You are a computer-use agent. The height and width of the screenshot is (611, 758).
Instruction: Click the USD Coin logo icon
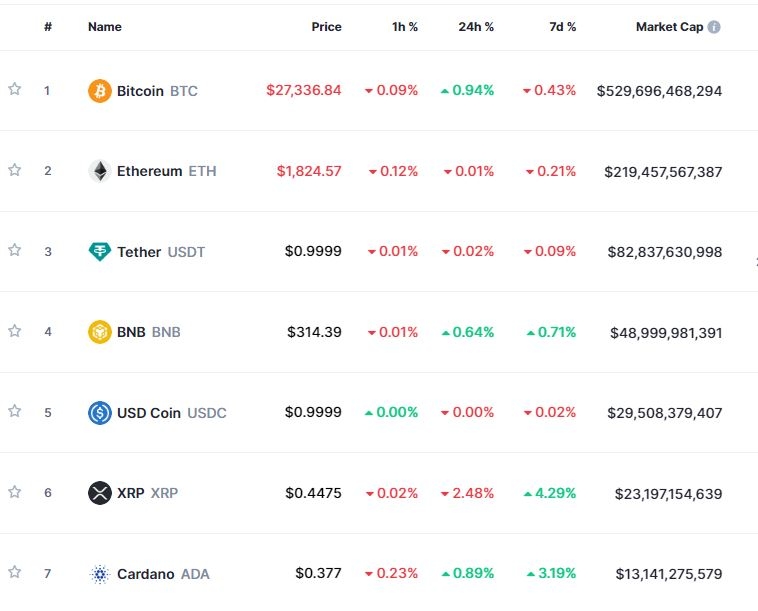(x=100, y=413)
